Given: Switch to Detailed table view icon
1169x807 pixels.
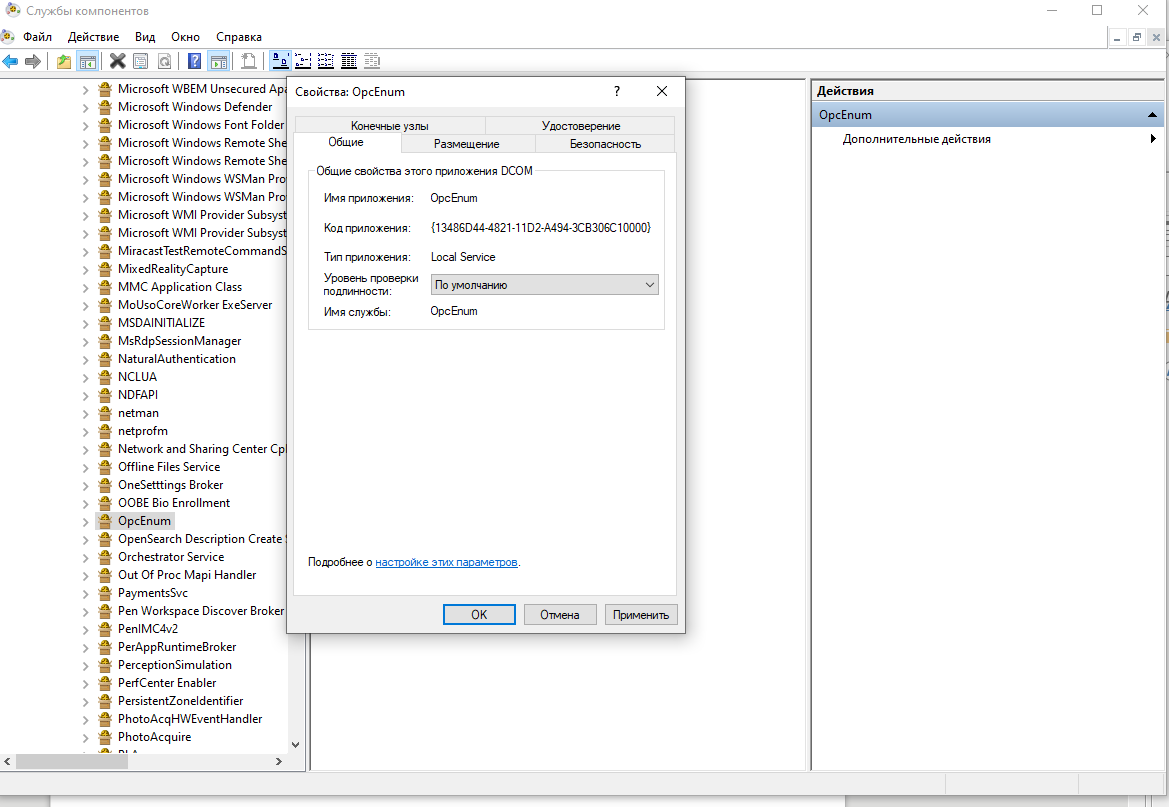Looking at the screenshot, I should (349, 61).
